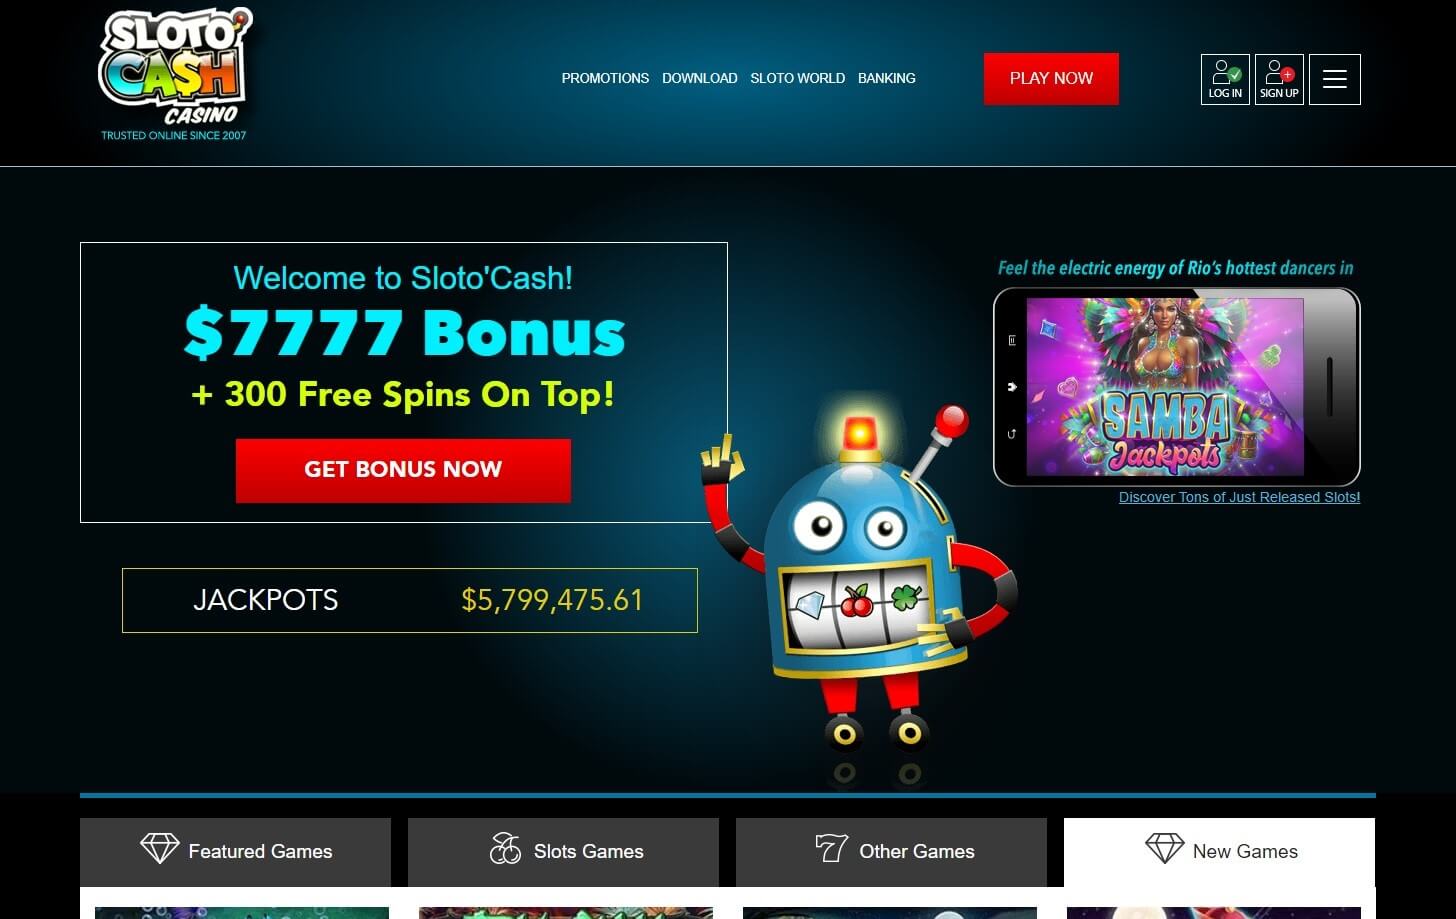This screenshot has width=1456, height=919.
Task: Click the Jackpots total amount box
Action: pos(410,600)
